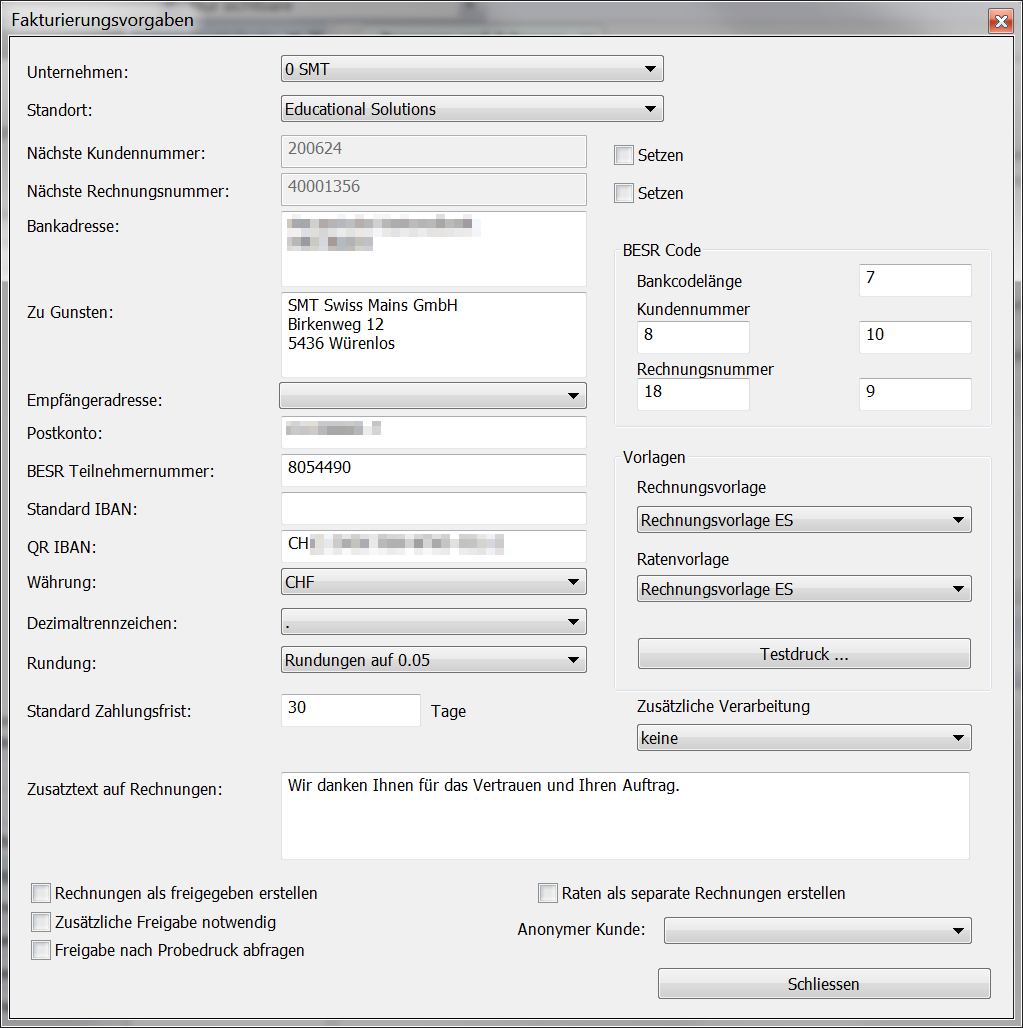Check Zusätzliche Freigabe notwendig
The width and height of the screenshot is (1023, 1028).
point(41,922)
